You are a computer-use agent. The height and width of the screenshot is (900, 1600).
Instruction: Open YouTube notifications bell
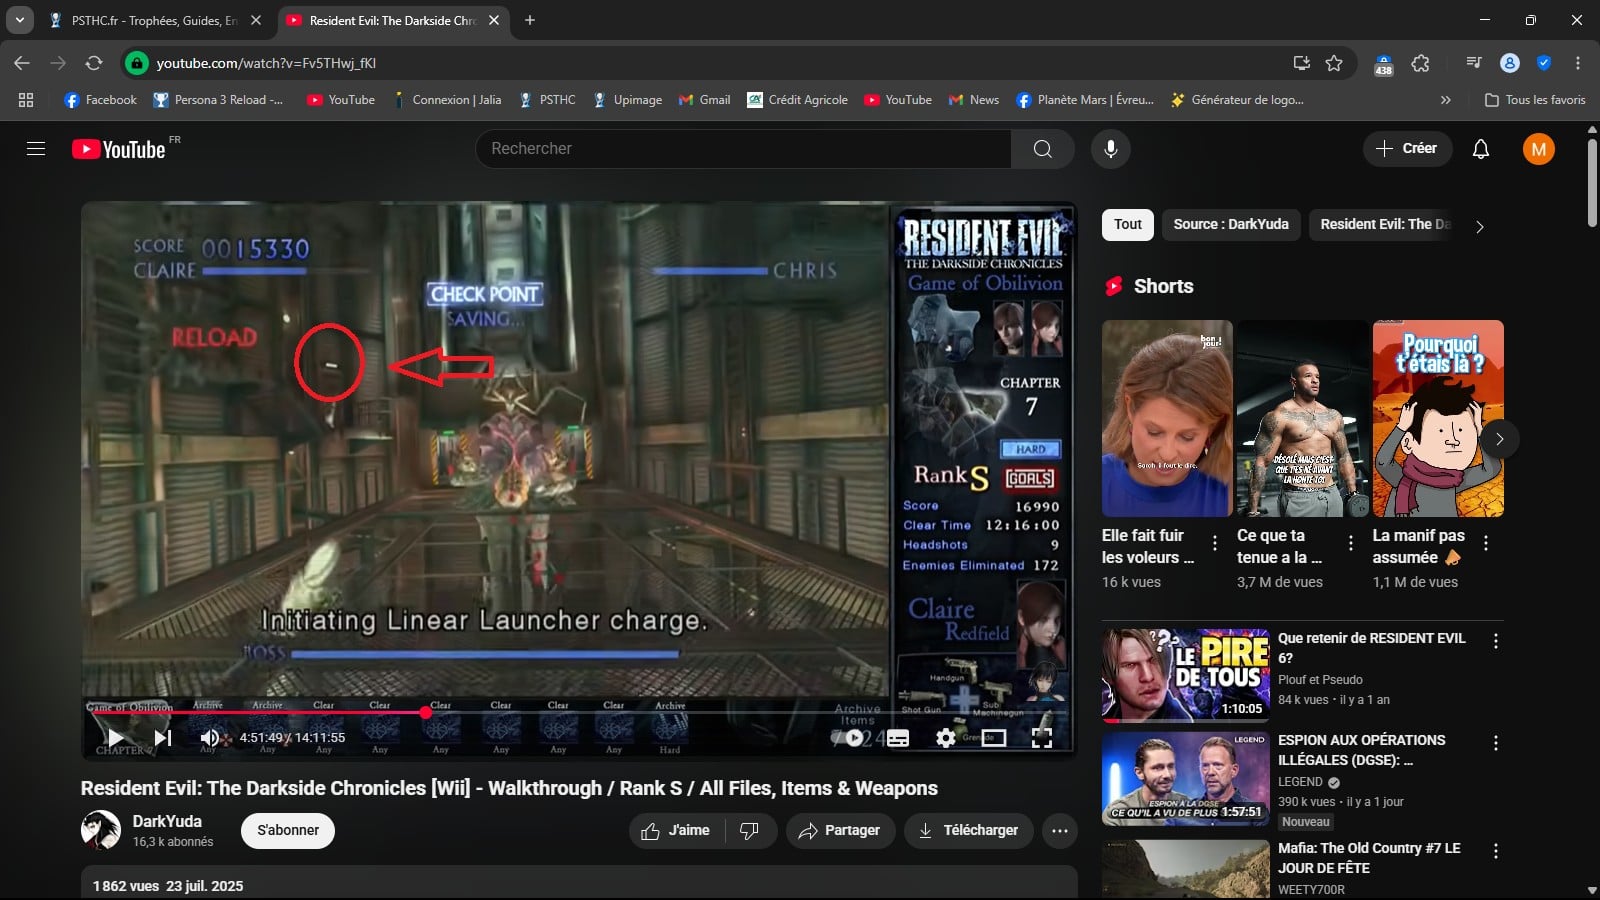pyautogui.click(x=1481, y=149)
